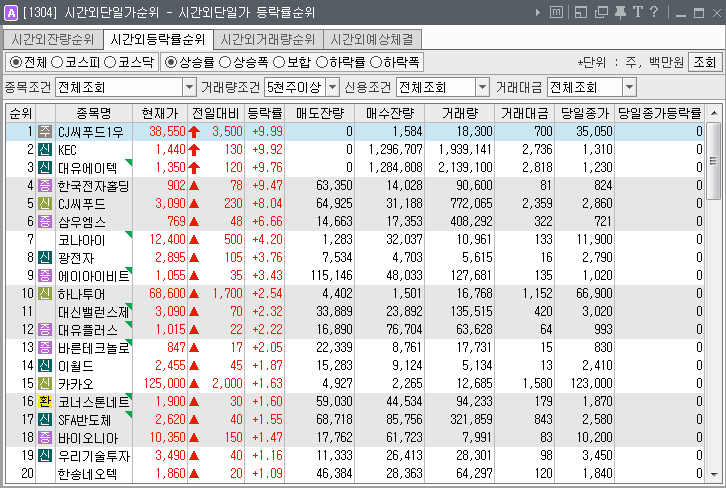Click KEC trading volume 1,939,141
Screen dimensions: 726x488
click(465, 150)
